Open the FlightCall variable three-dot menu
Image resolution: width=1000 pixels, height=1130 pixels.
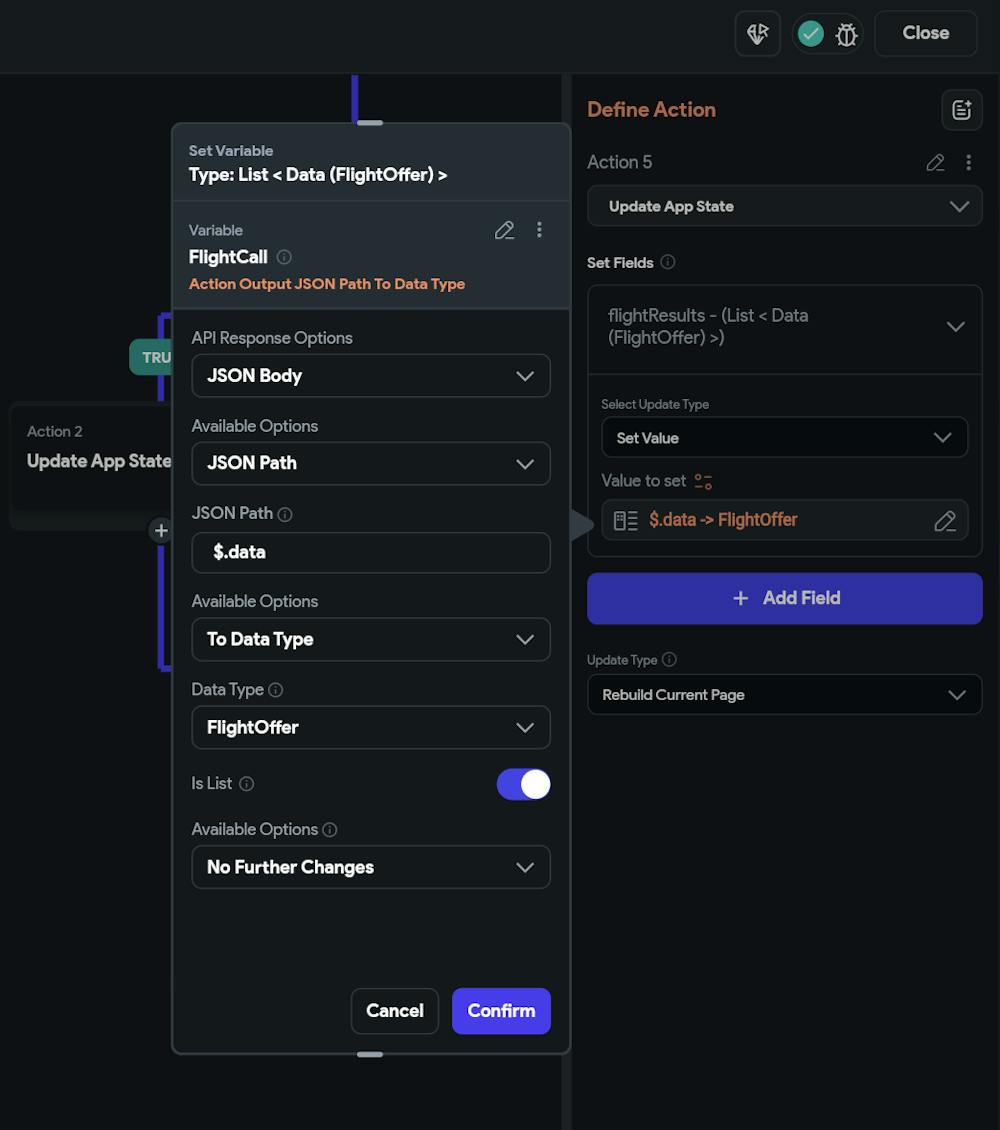(539, 230)
